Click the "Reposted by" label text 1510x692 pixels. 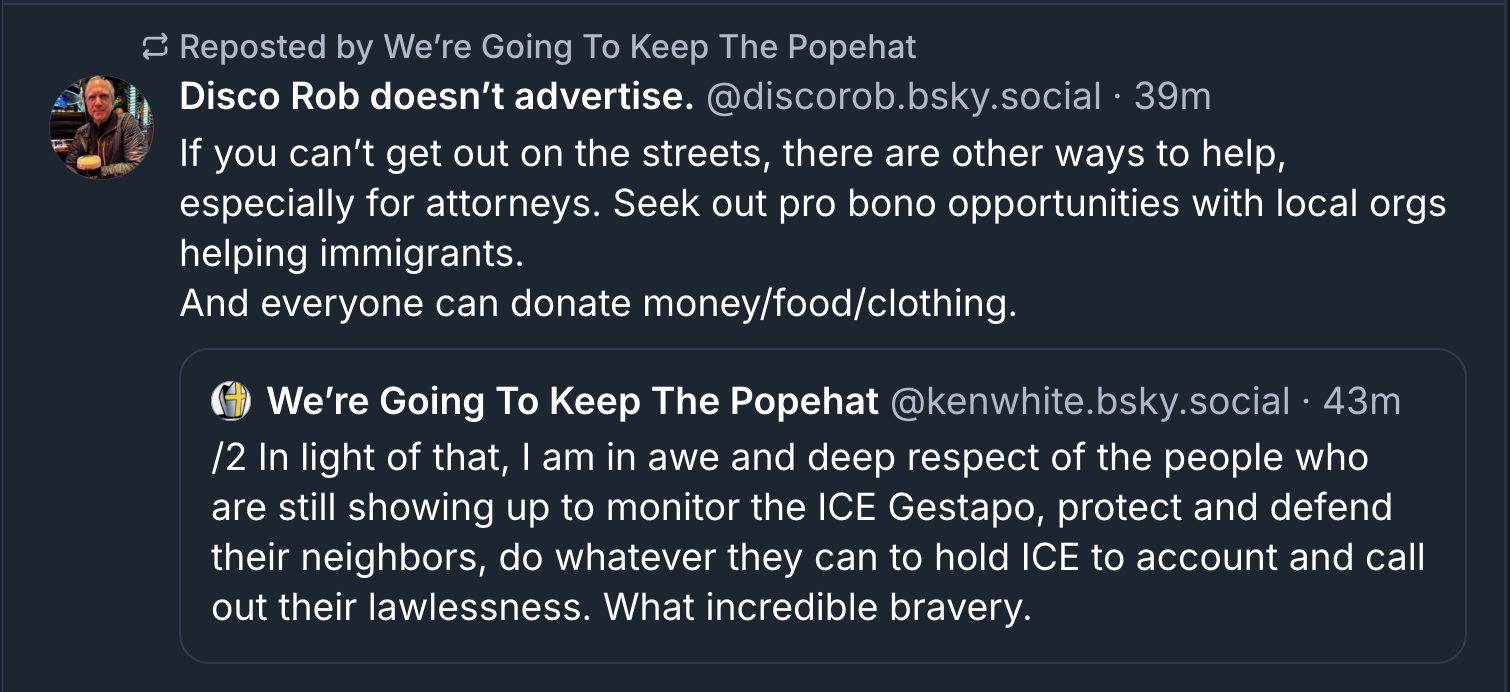click(277, 46)
